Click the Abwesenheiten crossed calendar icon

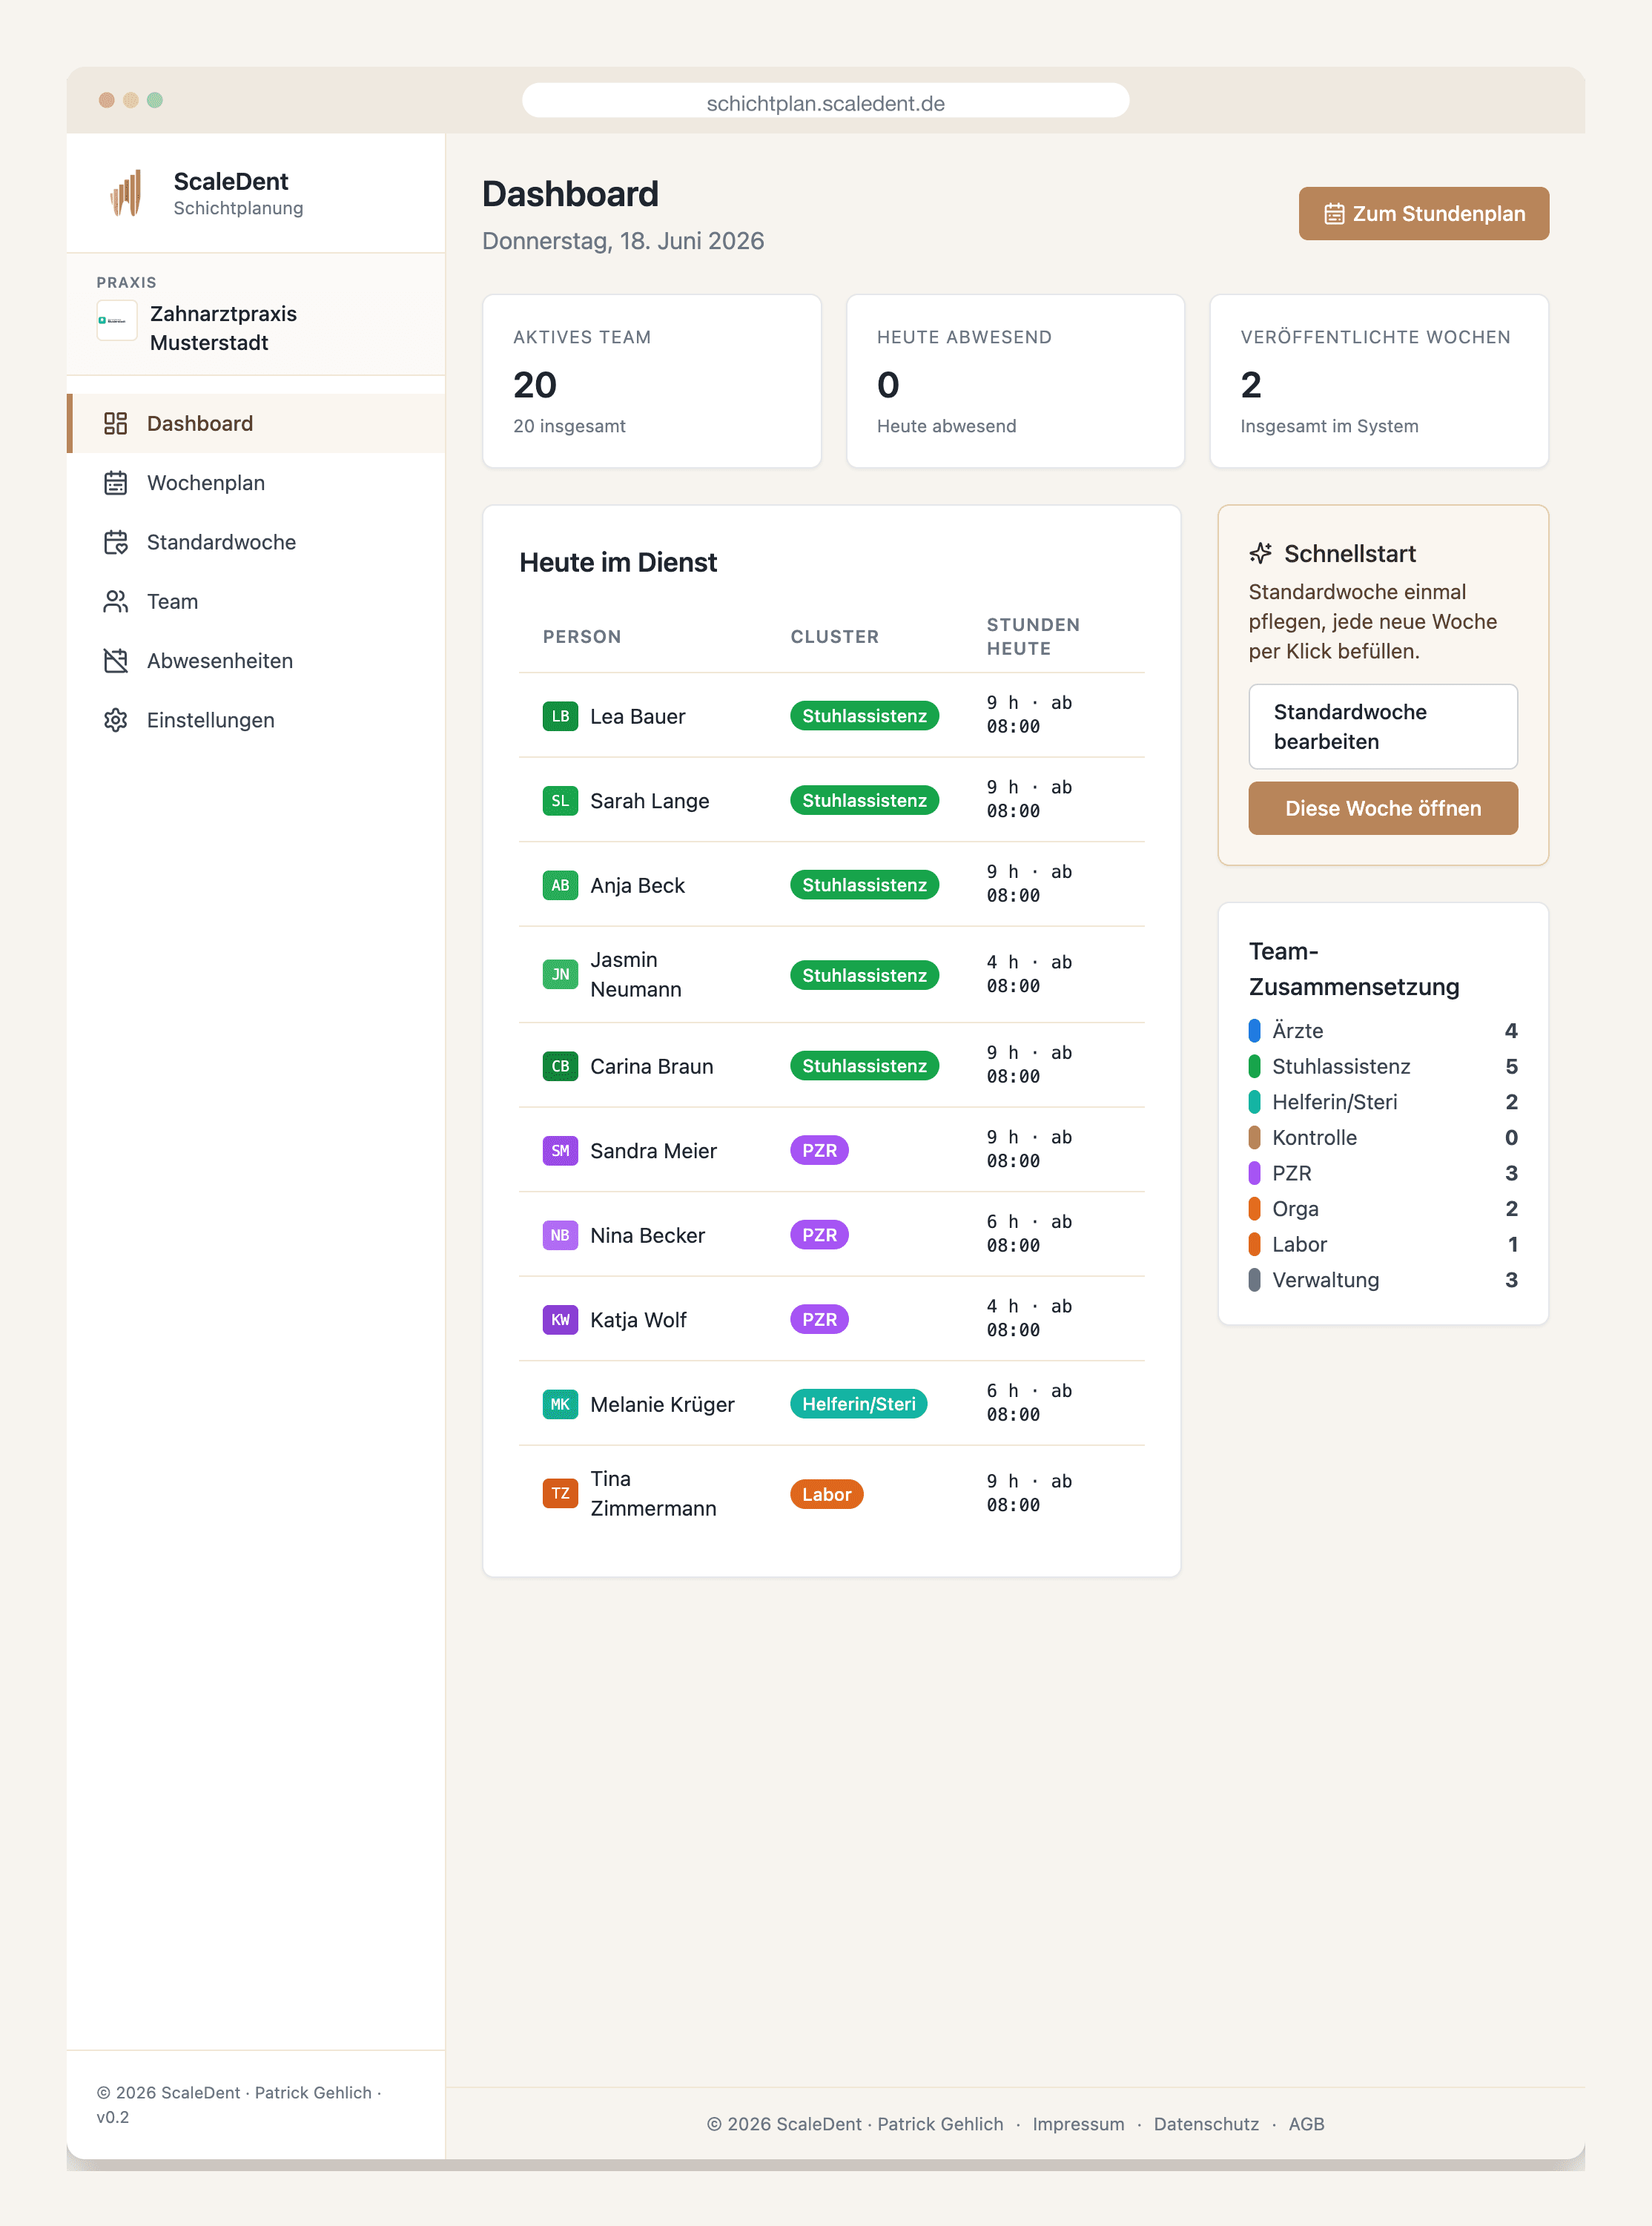(116, 661)
